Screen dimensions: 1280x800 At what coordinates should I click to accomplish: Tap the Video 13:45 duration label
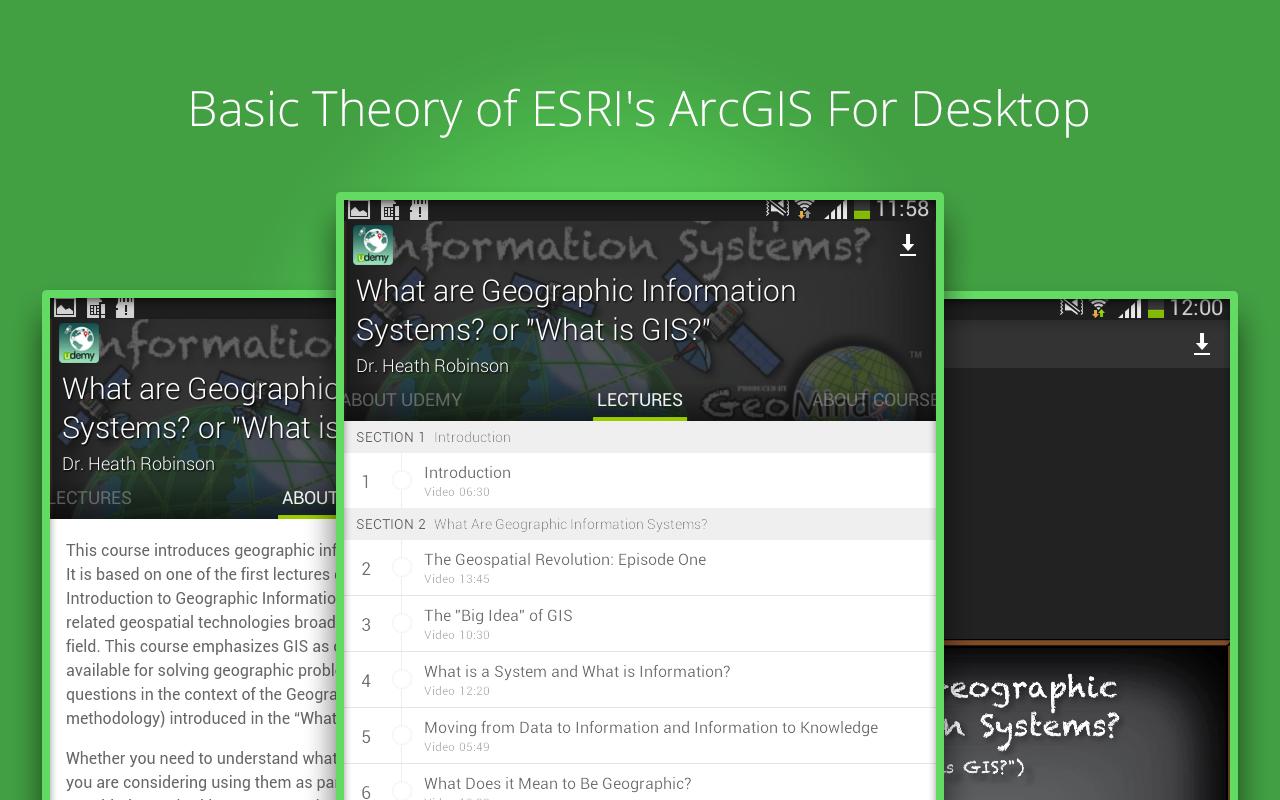(457, 579)
